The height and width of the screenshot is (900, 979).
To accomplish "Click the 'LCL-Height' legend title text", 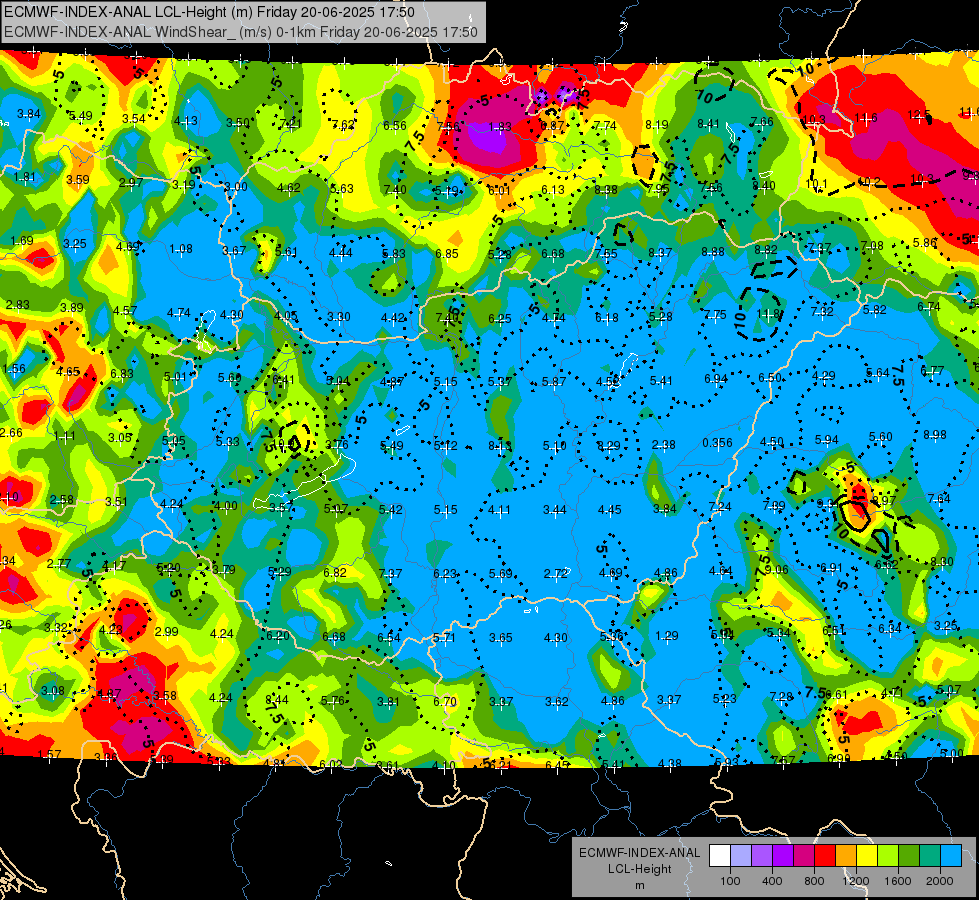I will [639, 869].
